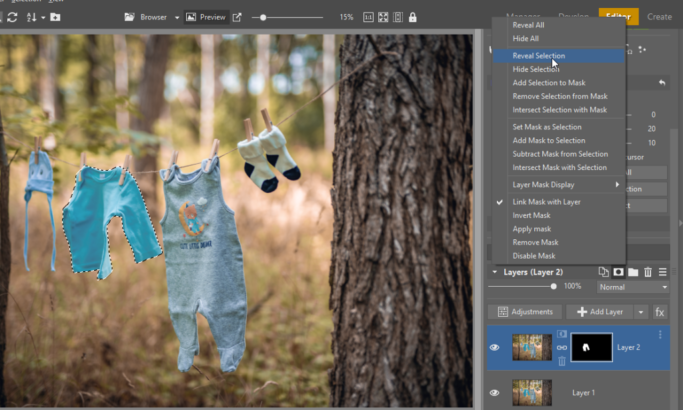Click the zoom slider handle
683x410 pixels.
click(x=263, y=17)
